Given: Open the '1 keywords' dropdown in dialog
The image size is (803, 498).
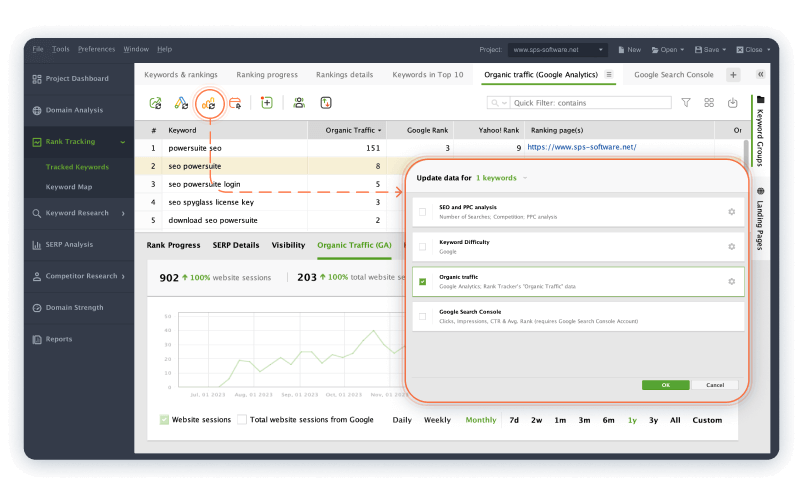Looking at the screenshot, I should click(x=501, y=178).
